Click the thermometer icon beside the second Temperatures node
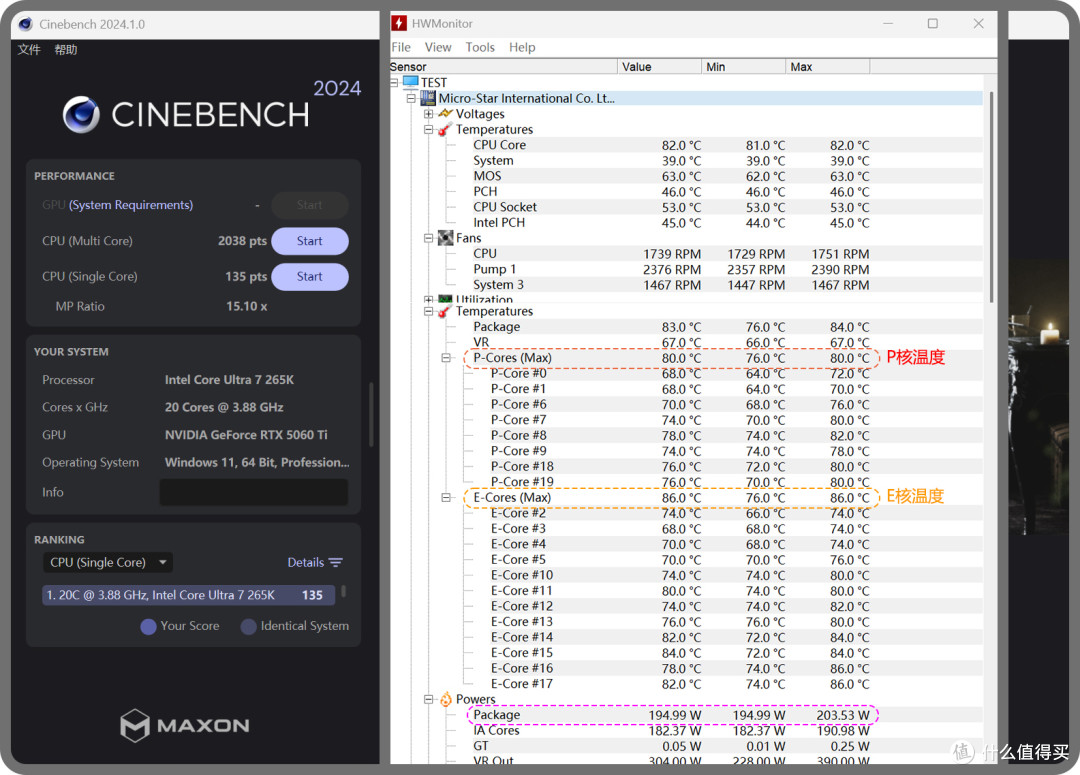 (446, 311)
